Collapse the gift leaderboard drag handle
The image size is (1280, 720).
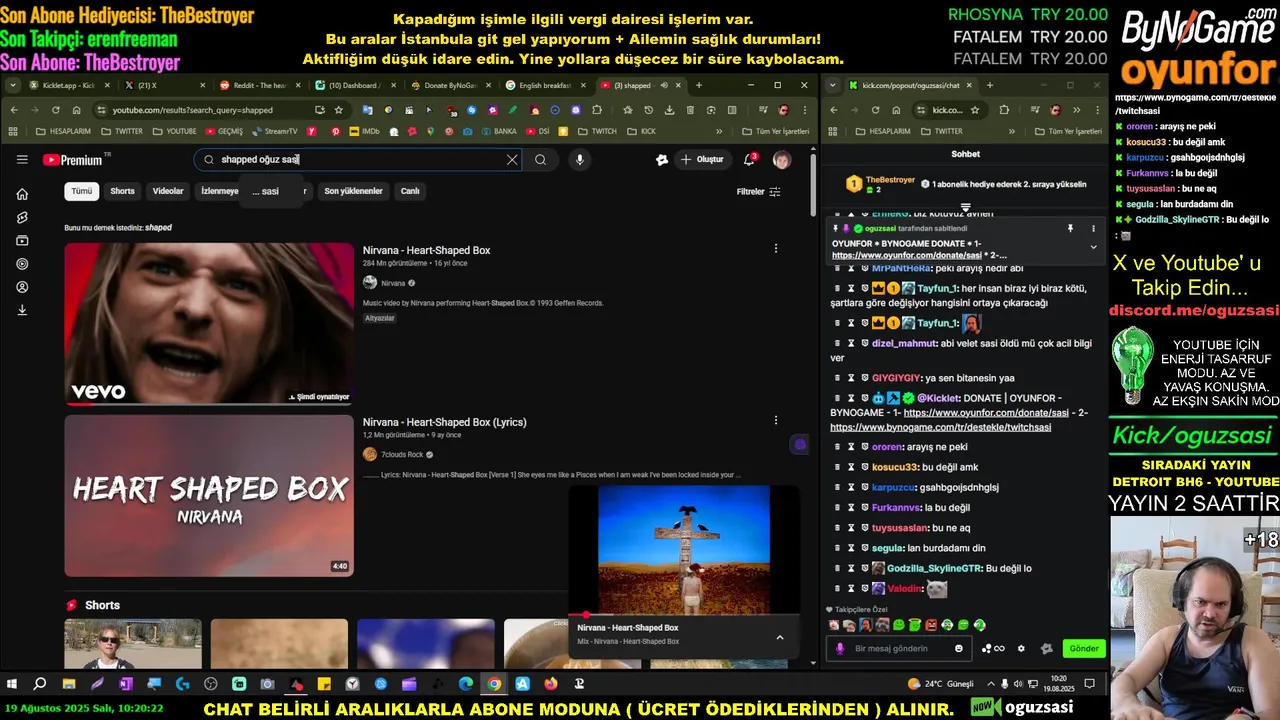coord(965,208)
